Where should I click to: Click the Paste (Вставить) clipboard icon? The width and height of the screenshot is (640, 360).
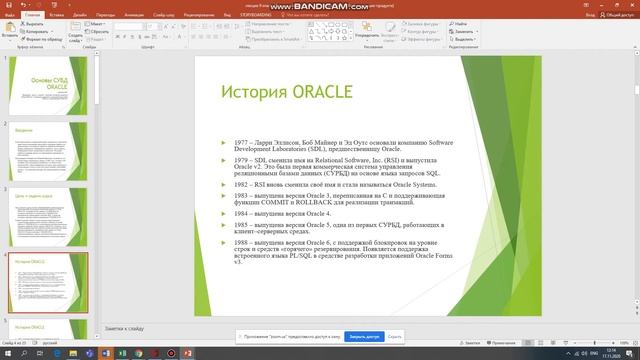coord(10,28)
